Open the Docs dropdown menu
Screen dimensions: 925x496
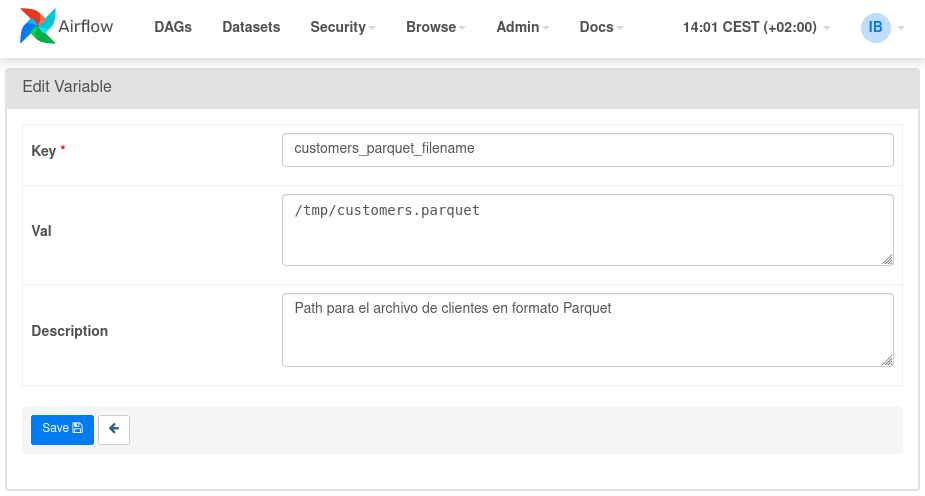coord(601,27)
